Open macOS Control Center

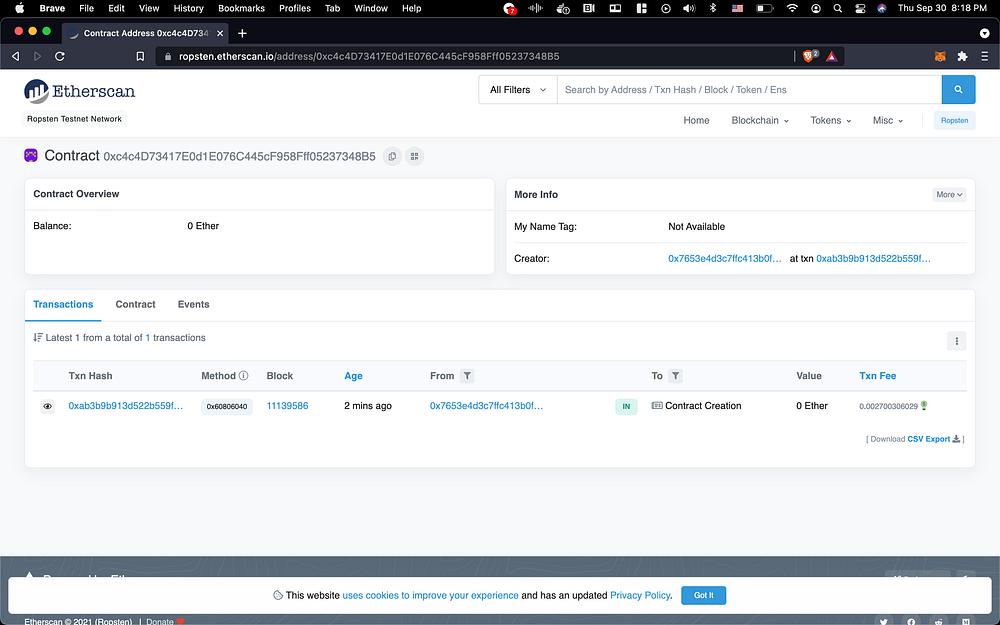coord(860,8)
